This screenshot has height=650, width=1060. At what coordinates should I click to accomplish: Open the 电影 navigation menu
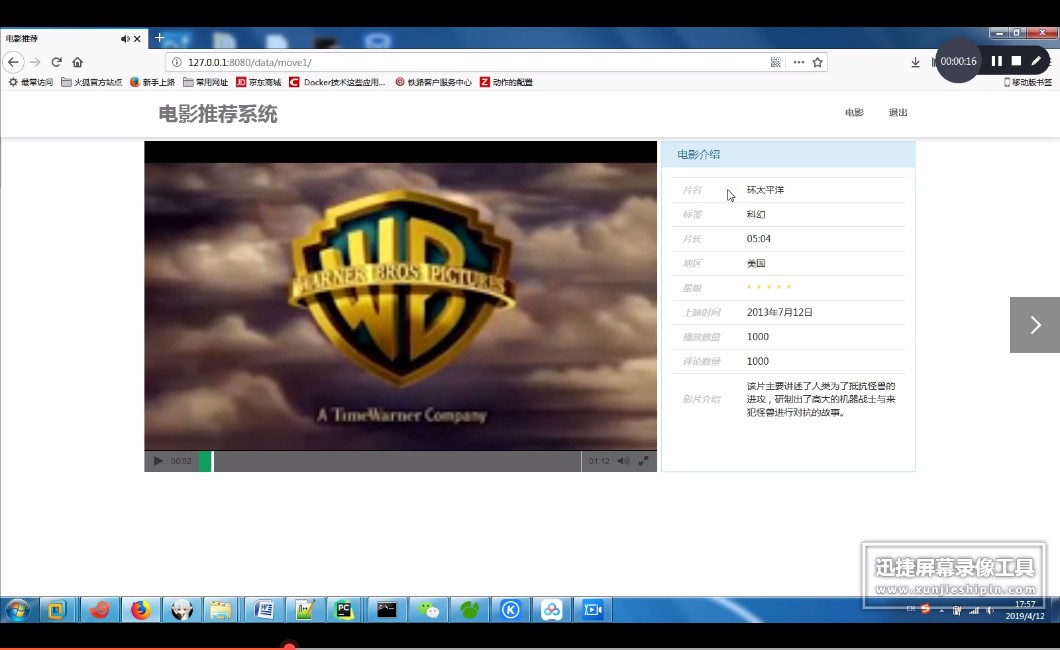[x=854, y=113]
